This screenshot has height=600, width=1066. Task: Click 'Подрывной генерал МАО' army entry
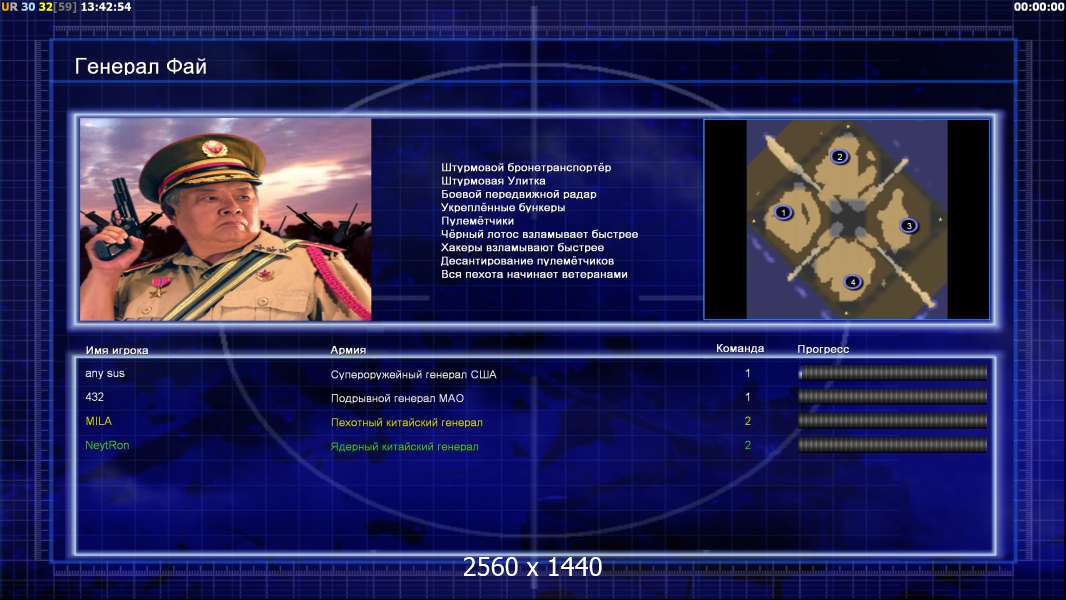(397, 398)
